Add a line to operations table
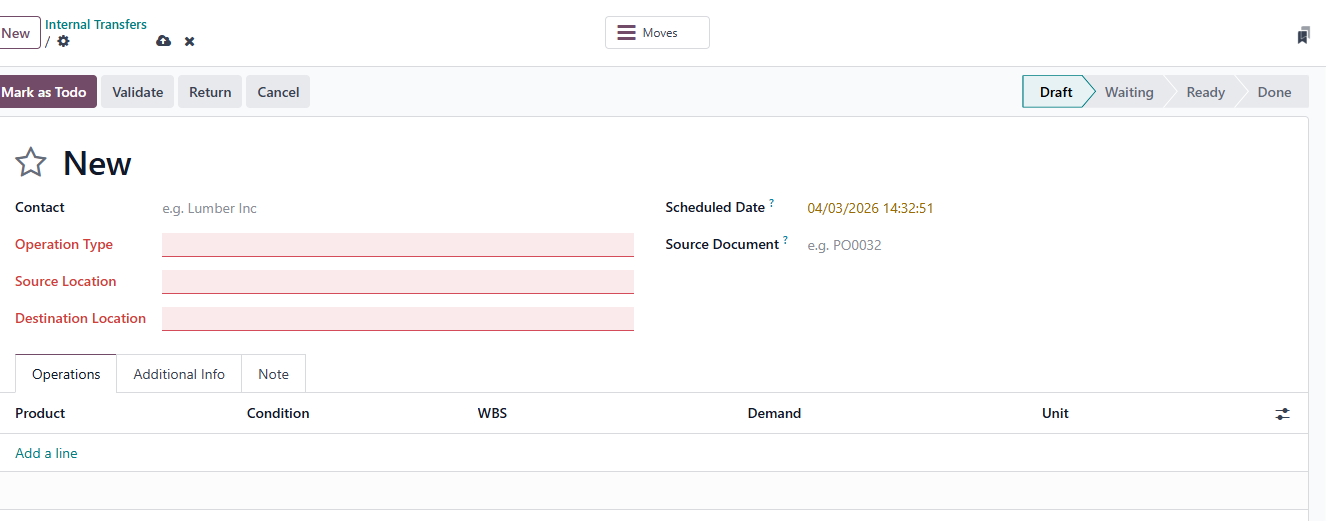The image size is (1326, 521). pos(46,453)
